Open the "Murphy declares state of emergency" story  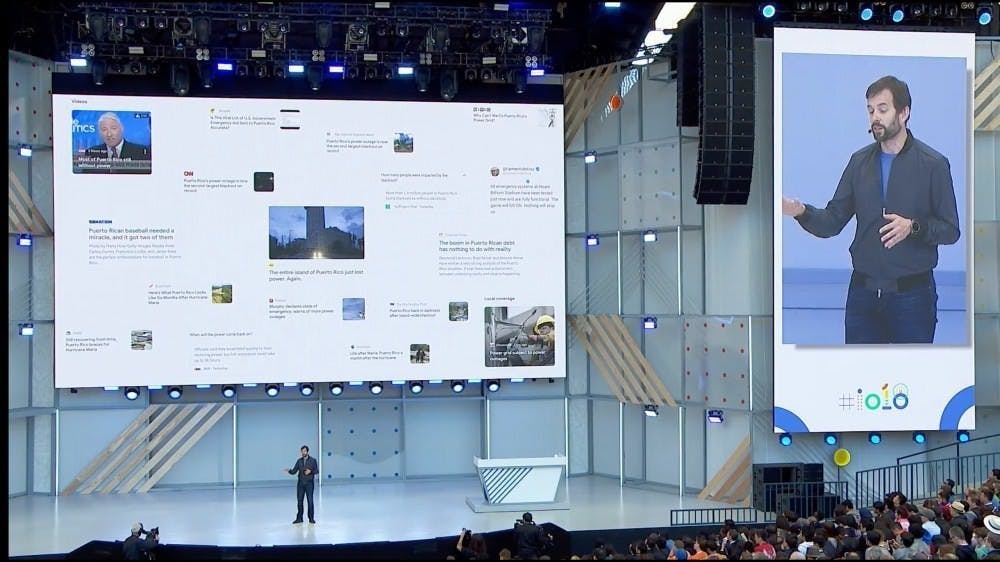tap(302, 309)
